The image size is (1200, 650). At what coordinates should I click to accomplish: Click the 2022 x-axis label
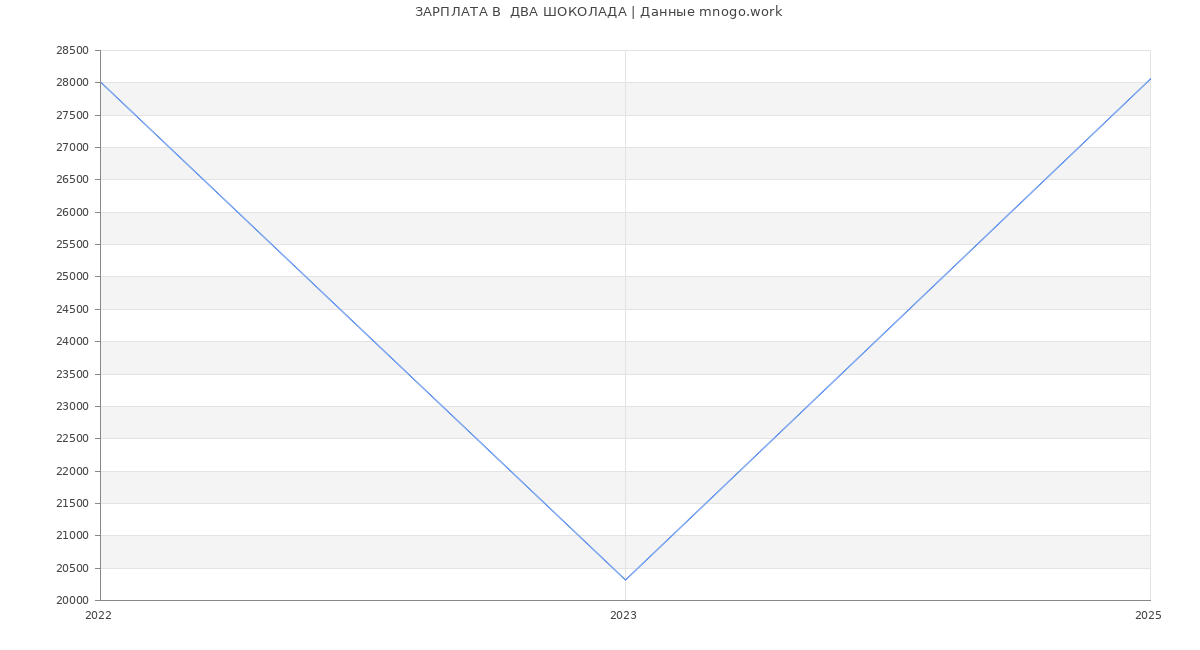[x=99, y=616]
